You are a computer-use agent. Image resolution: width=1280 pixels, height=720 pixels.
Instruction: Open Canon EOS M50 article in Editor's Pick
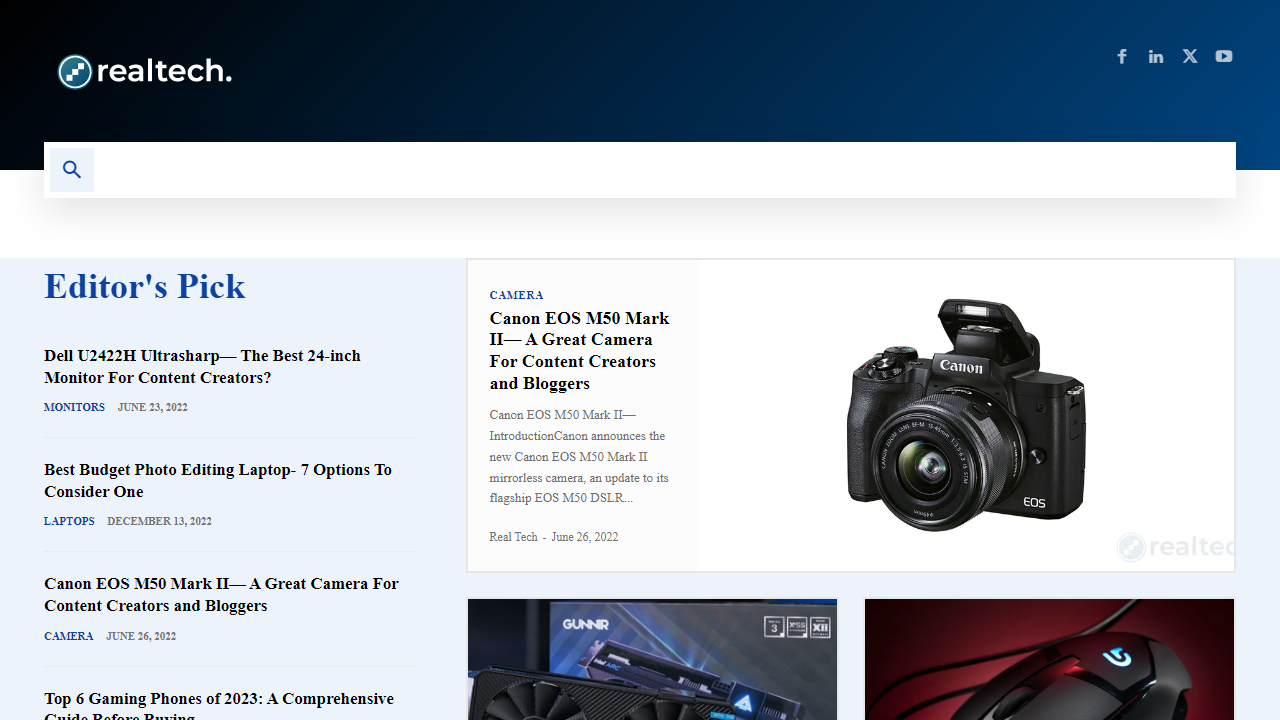pyautogui.click(x=221, y=595)
